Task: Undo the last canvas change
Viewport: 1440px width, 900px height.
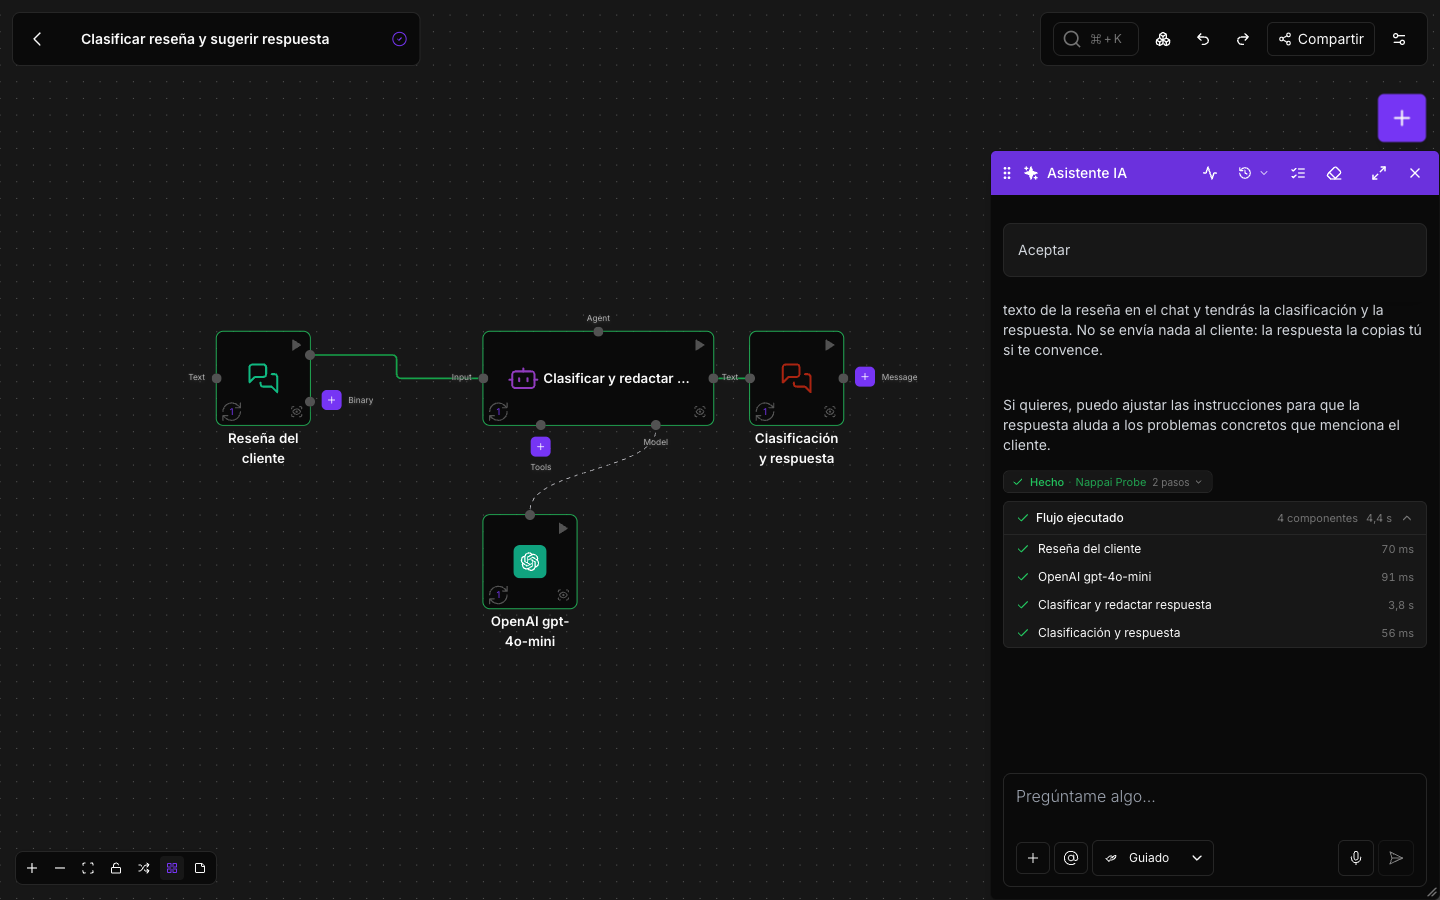Action: [x=1203, y=39]
